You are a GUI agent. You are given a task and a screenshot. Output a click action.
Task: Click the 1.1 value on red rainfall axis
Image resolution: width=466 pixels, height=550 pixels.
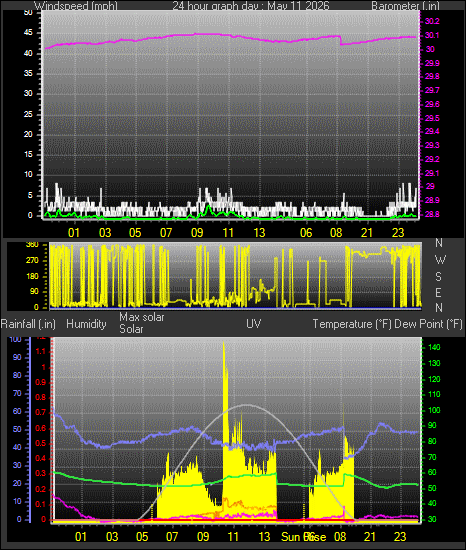(41, 351)
